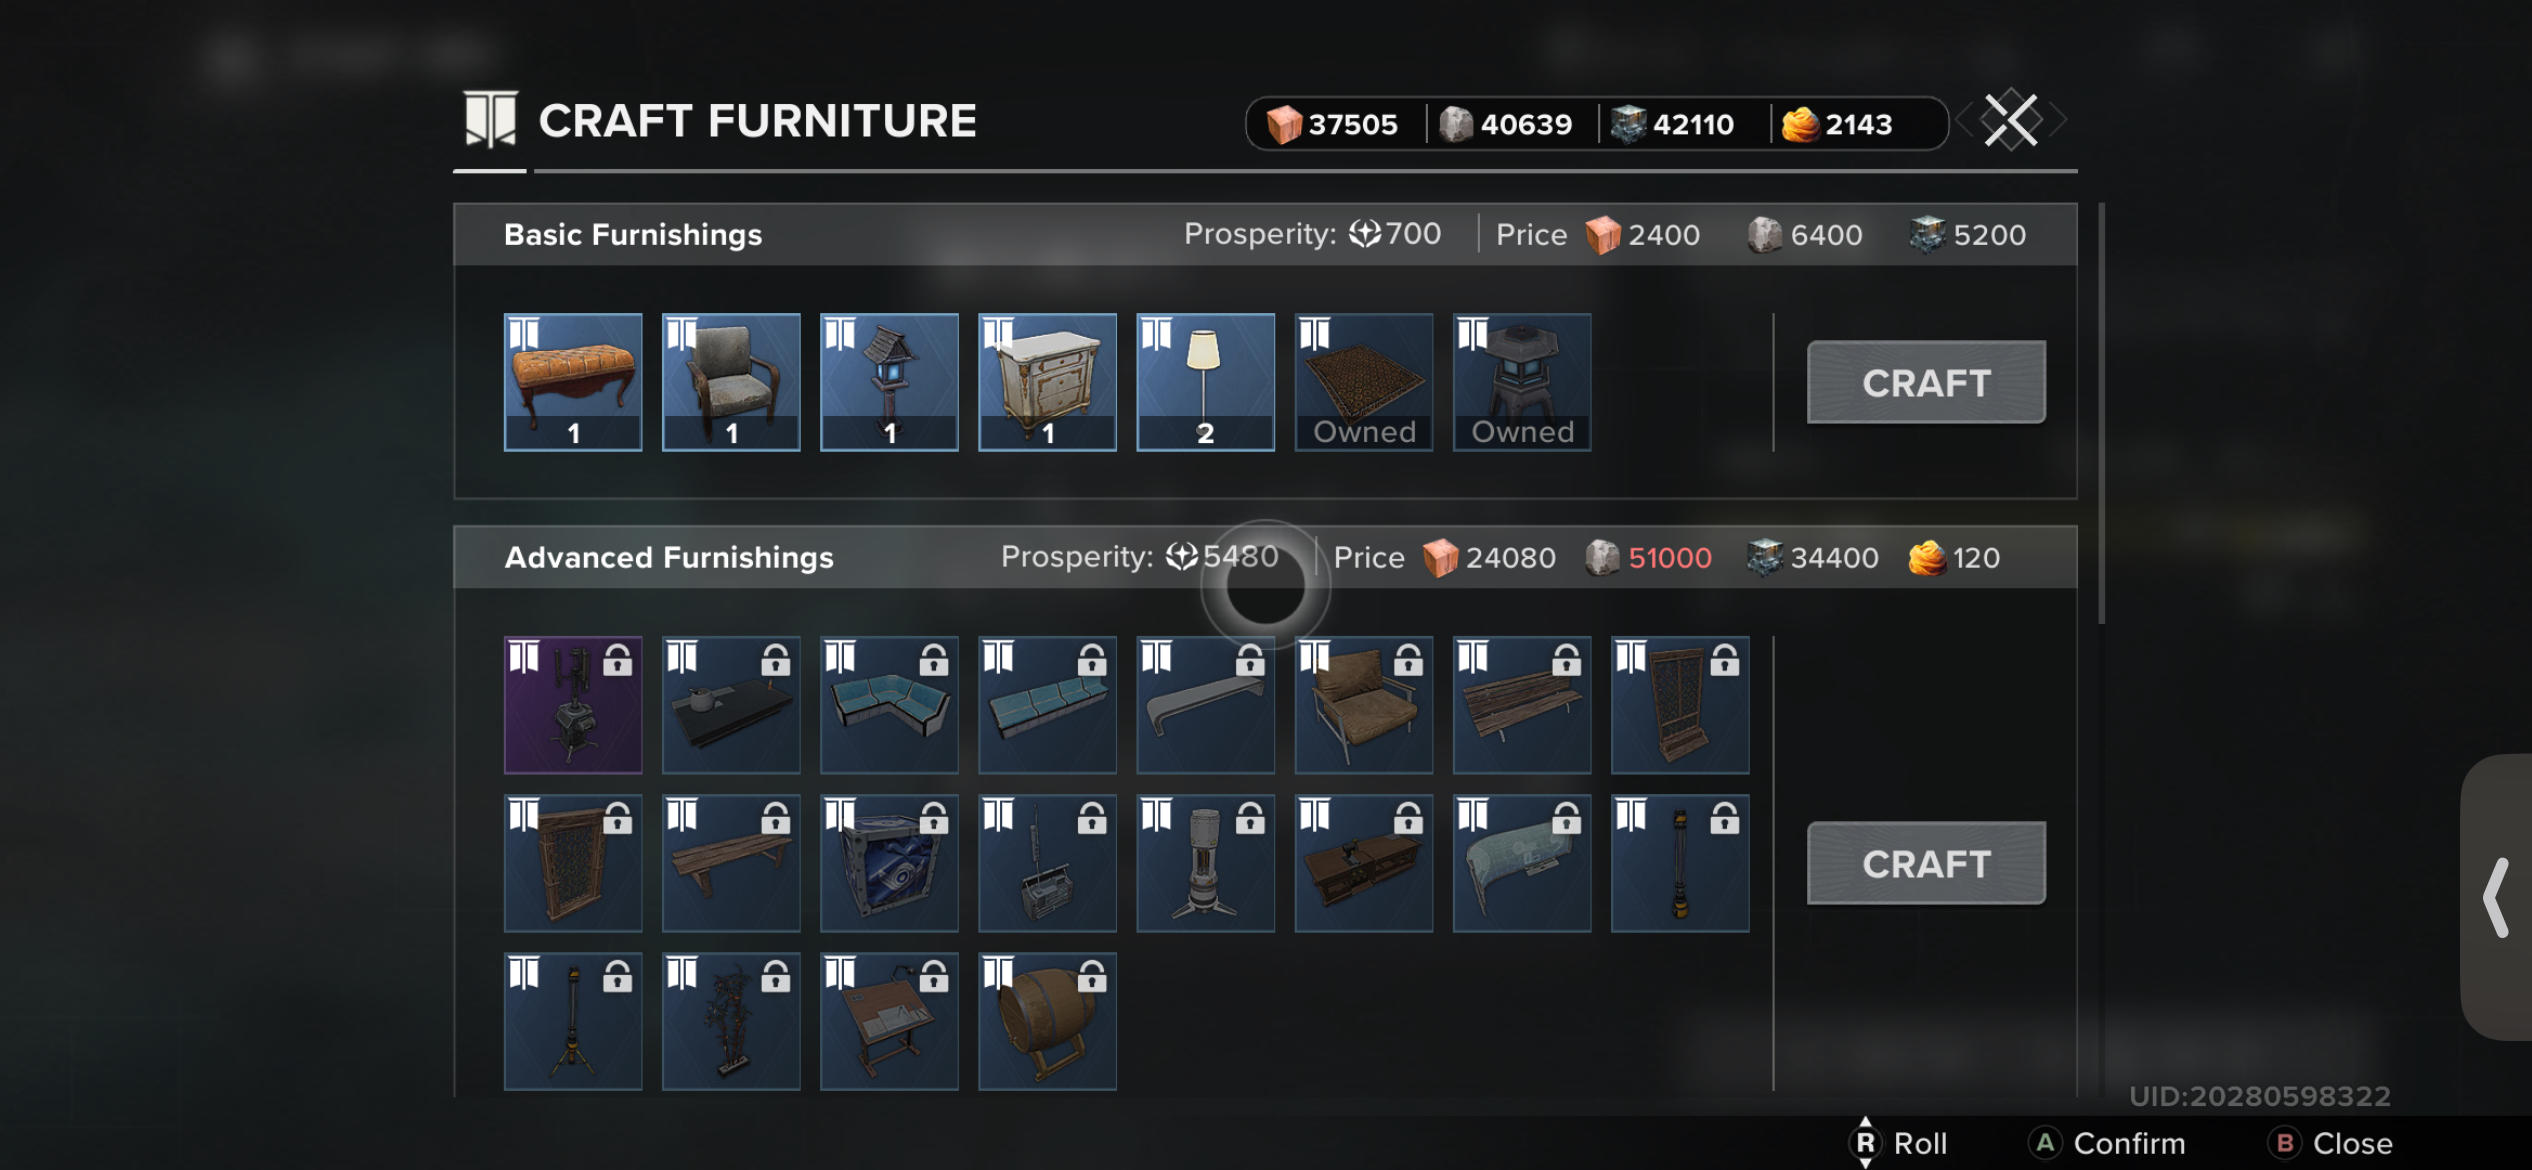
Task: Select the white nightstand cabinet tile
Action: point(1047,382)
